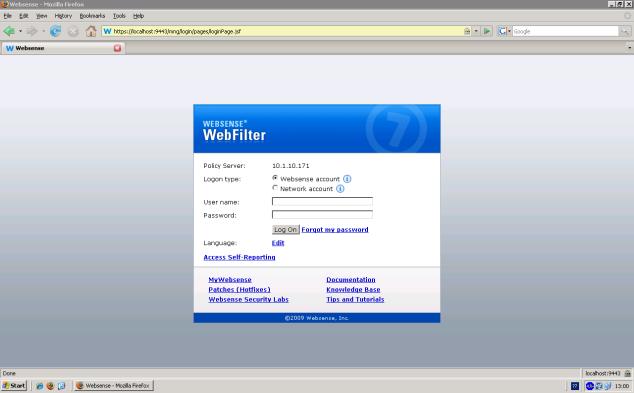Click the taskbar clock showing 13:00

point(622,386)
